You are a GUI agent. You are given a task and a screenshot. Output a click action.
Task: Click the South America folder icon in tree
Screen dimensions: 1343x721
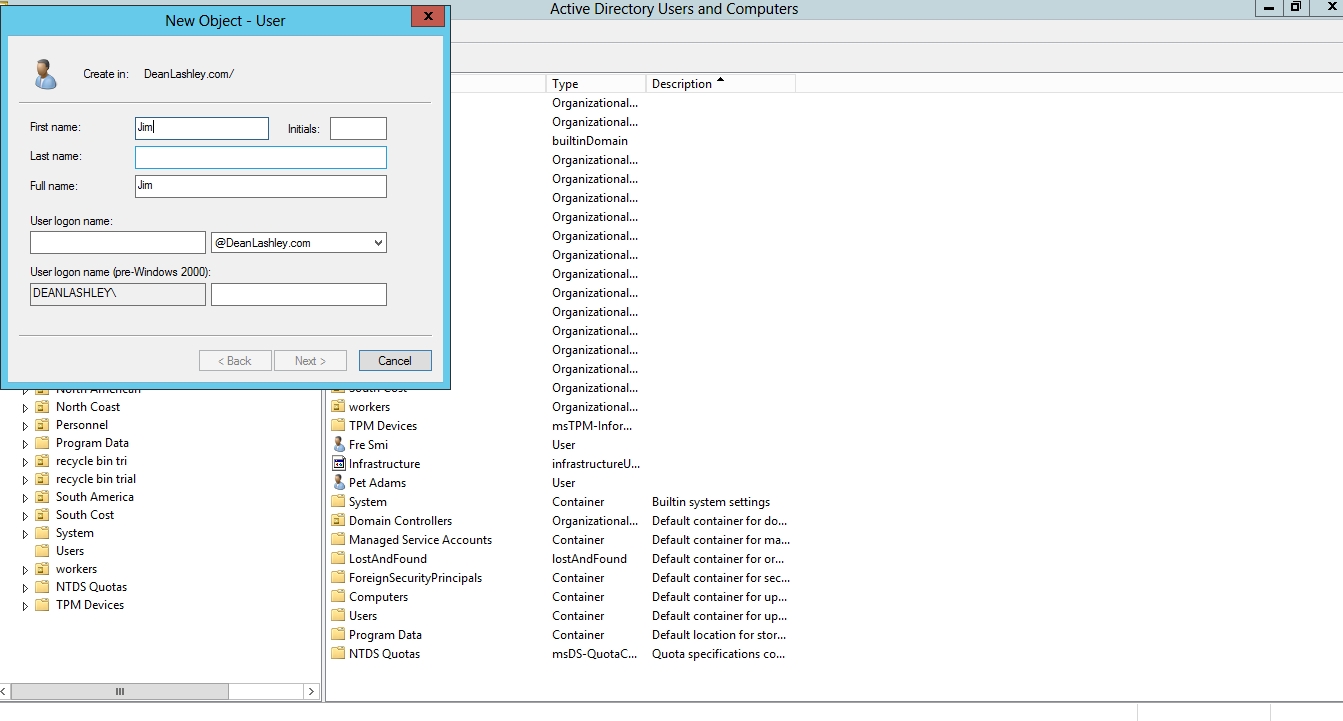point(42,497)
